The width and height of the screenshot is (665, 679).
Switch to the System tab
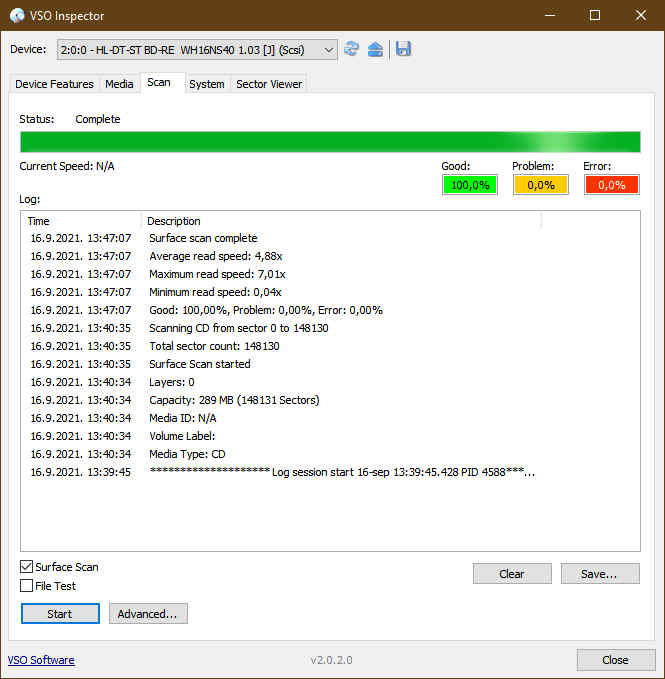pyautogui.click(x=206, y=84)
